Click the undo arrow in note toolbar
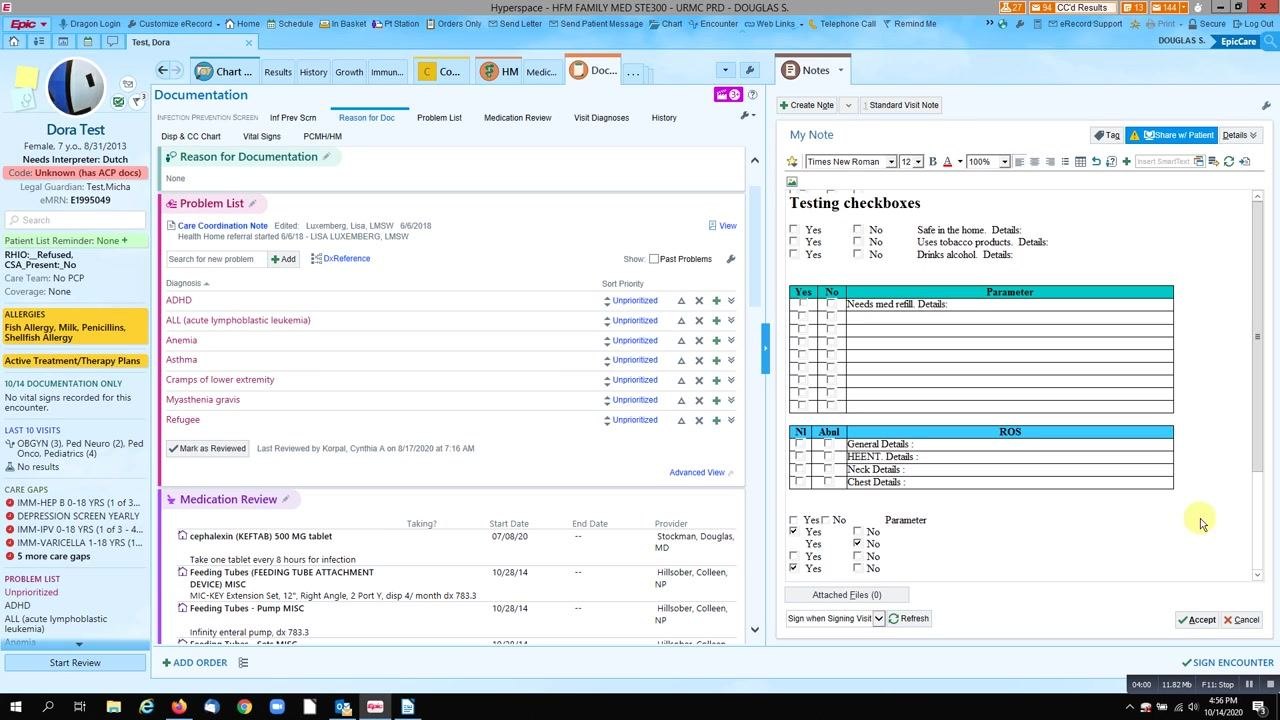 (1096, 162)
